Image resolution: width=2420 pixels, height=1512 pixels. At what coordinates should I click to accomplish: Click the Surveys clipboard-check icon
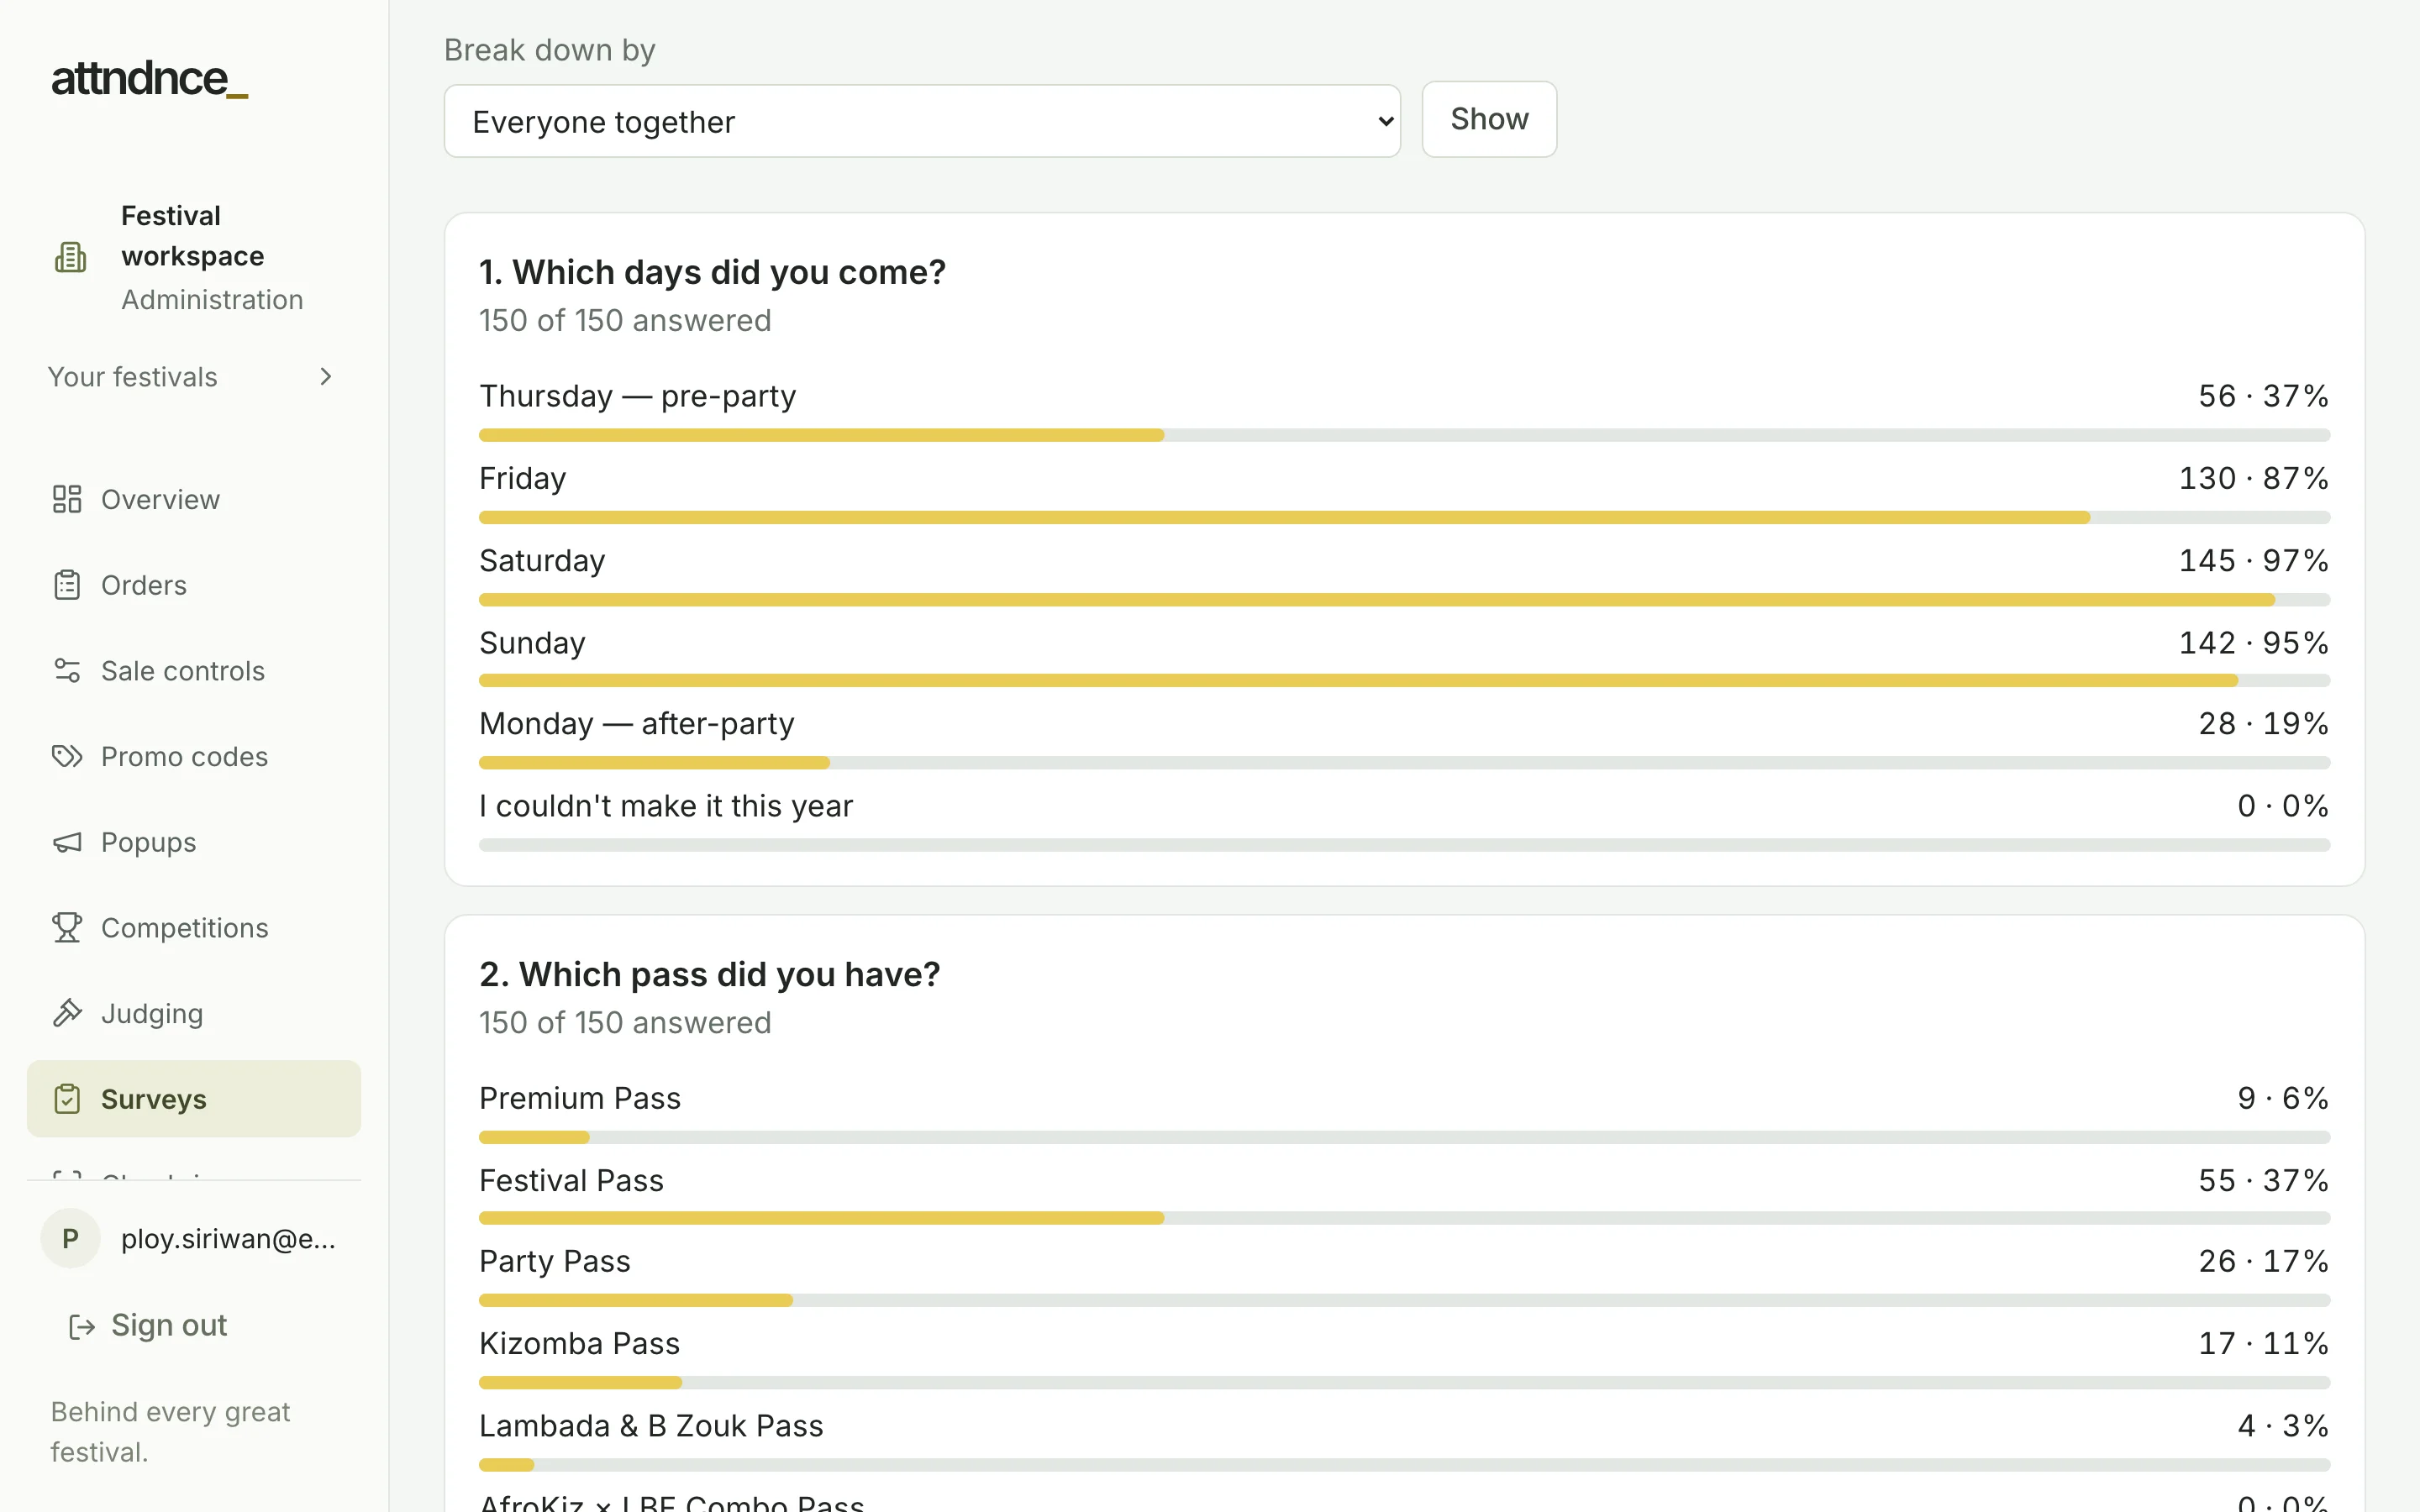coord(67,1099)
